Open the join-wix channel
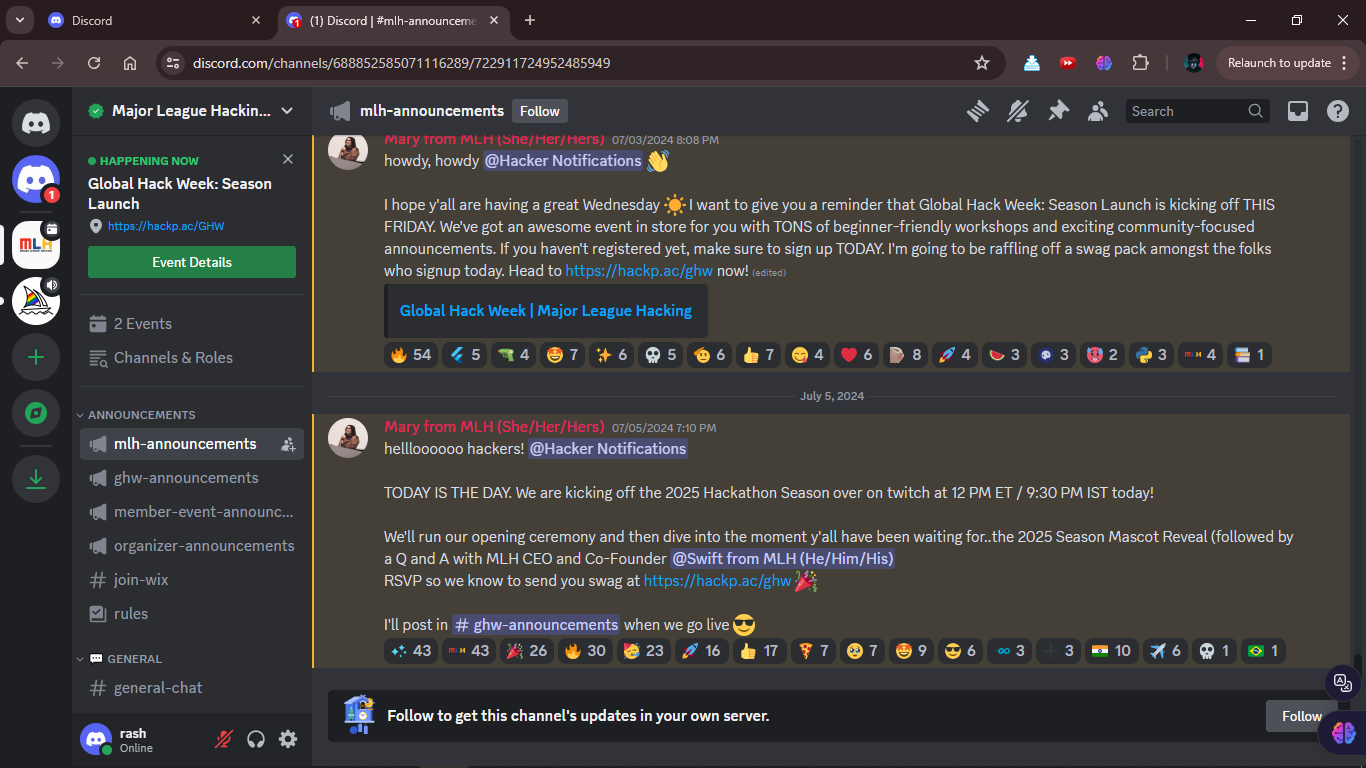The height and width of the screenshot is (768, 1366). [x=192, y=580]
